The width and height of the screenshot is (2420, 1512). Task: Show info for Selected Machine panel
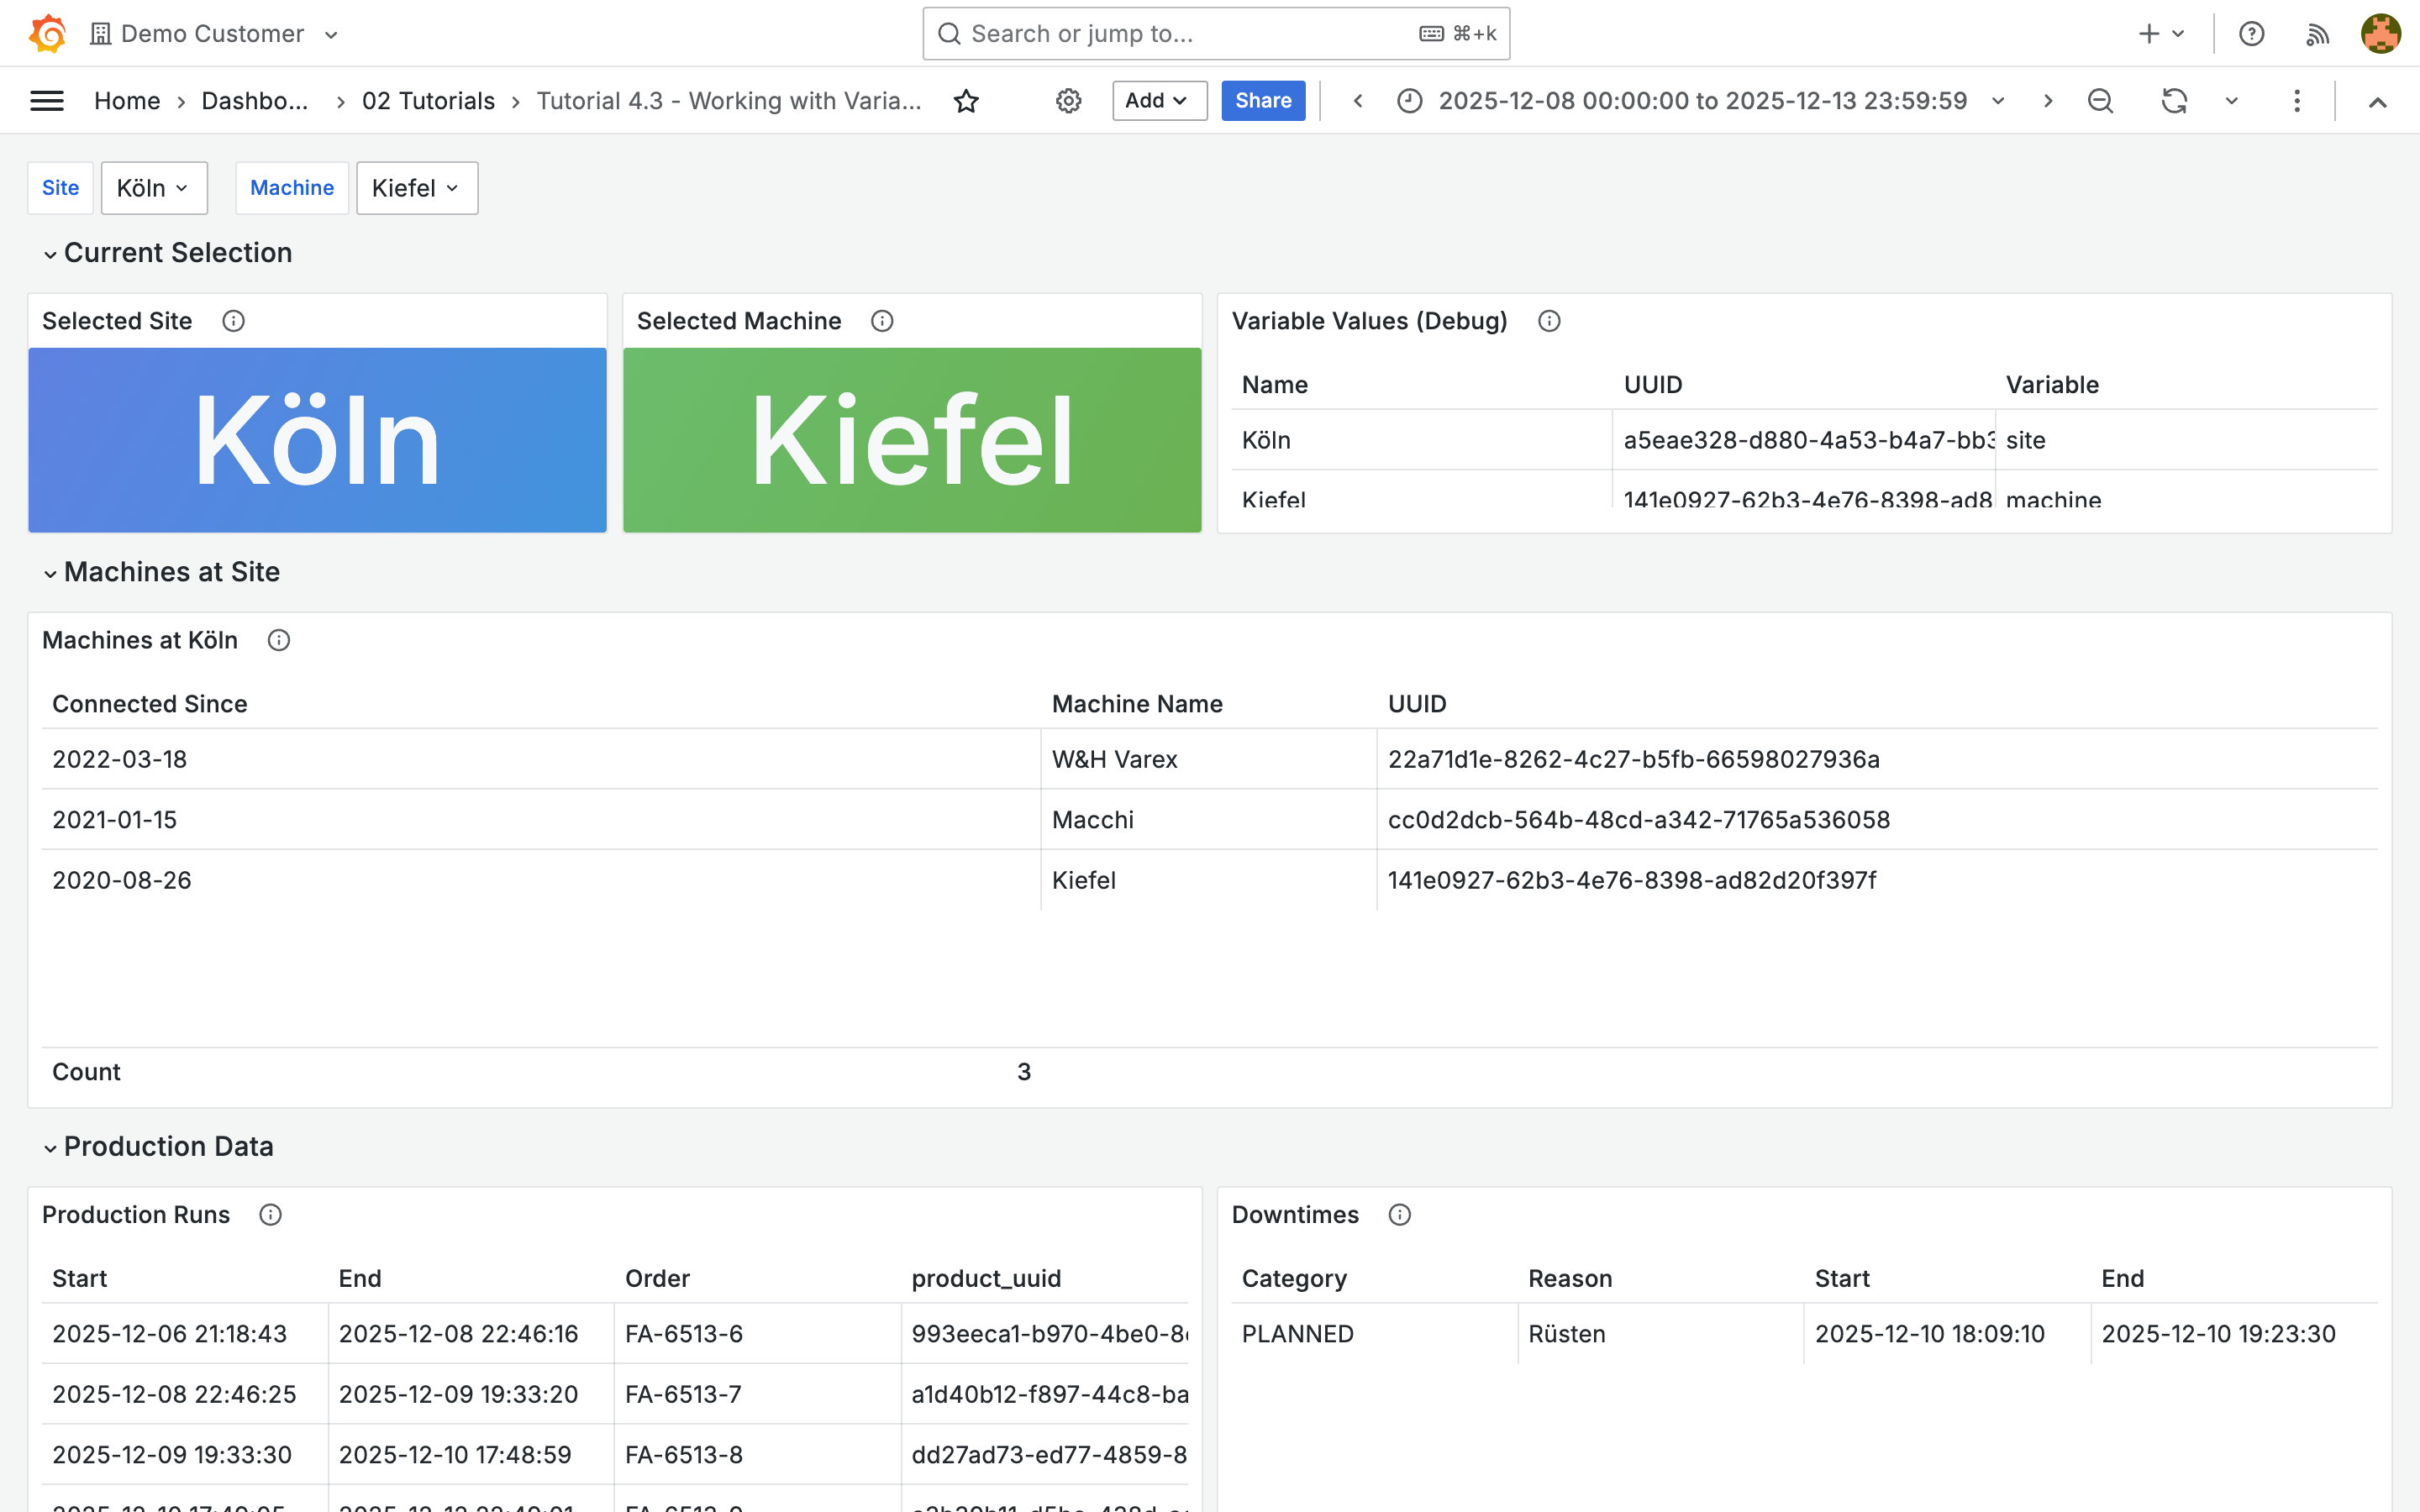881,321
